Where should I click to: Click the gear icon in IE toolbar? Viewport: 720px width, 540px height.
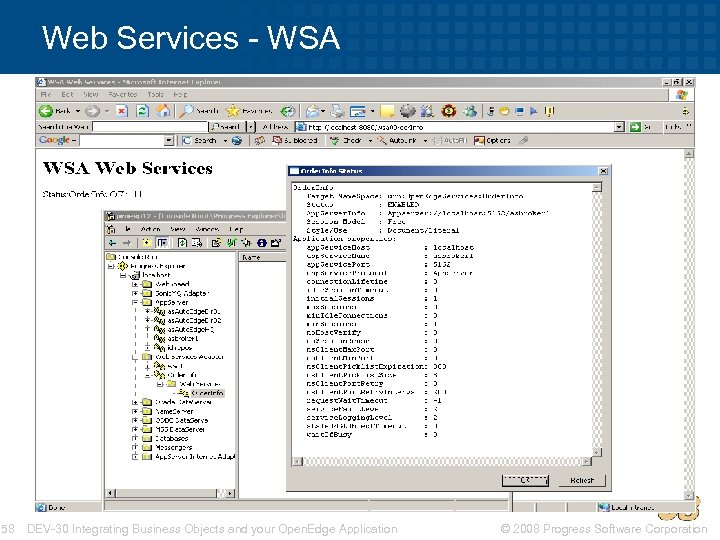click(x=407, y=111)
